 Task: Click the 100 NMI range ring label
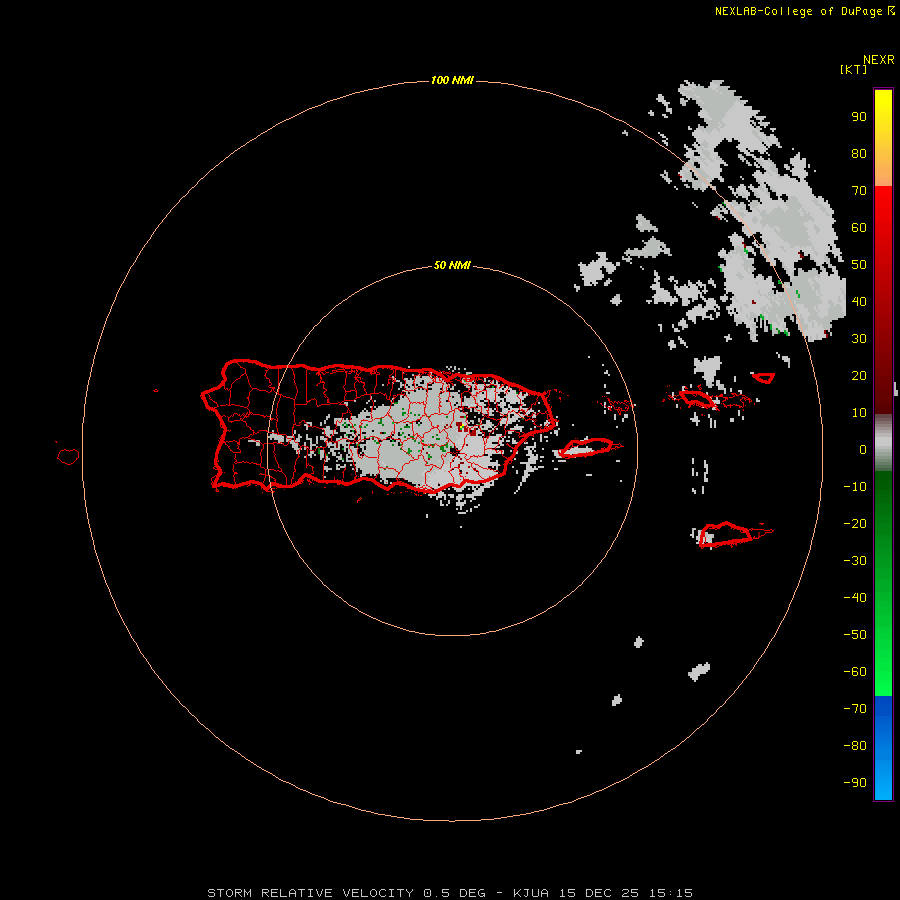click(452, 80)
